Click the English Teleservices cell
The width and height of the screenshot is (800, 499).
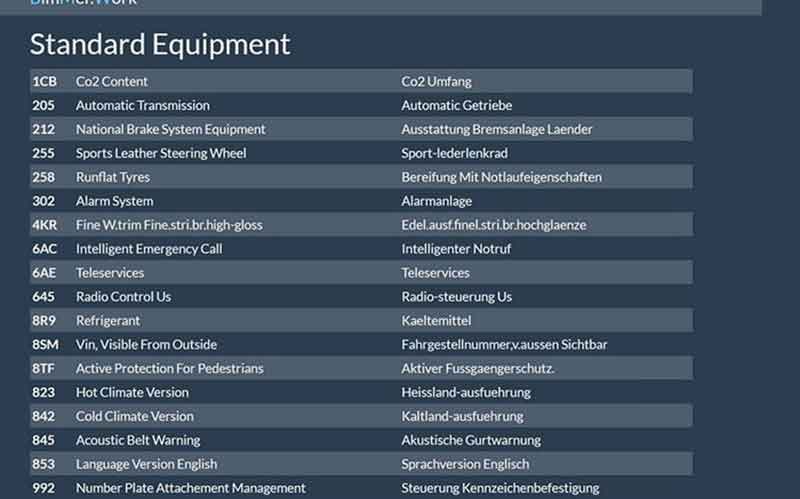pyautogui.click(x=110, y=273)
